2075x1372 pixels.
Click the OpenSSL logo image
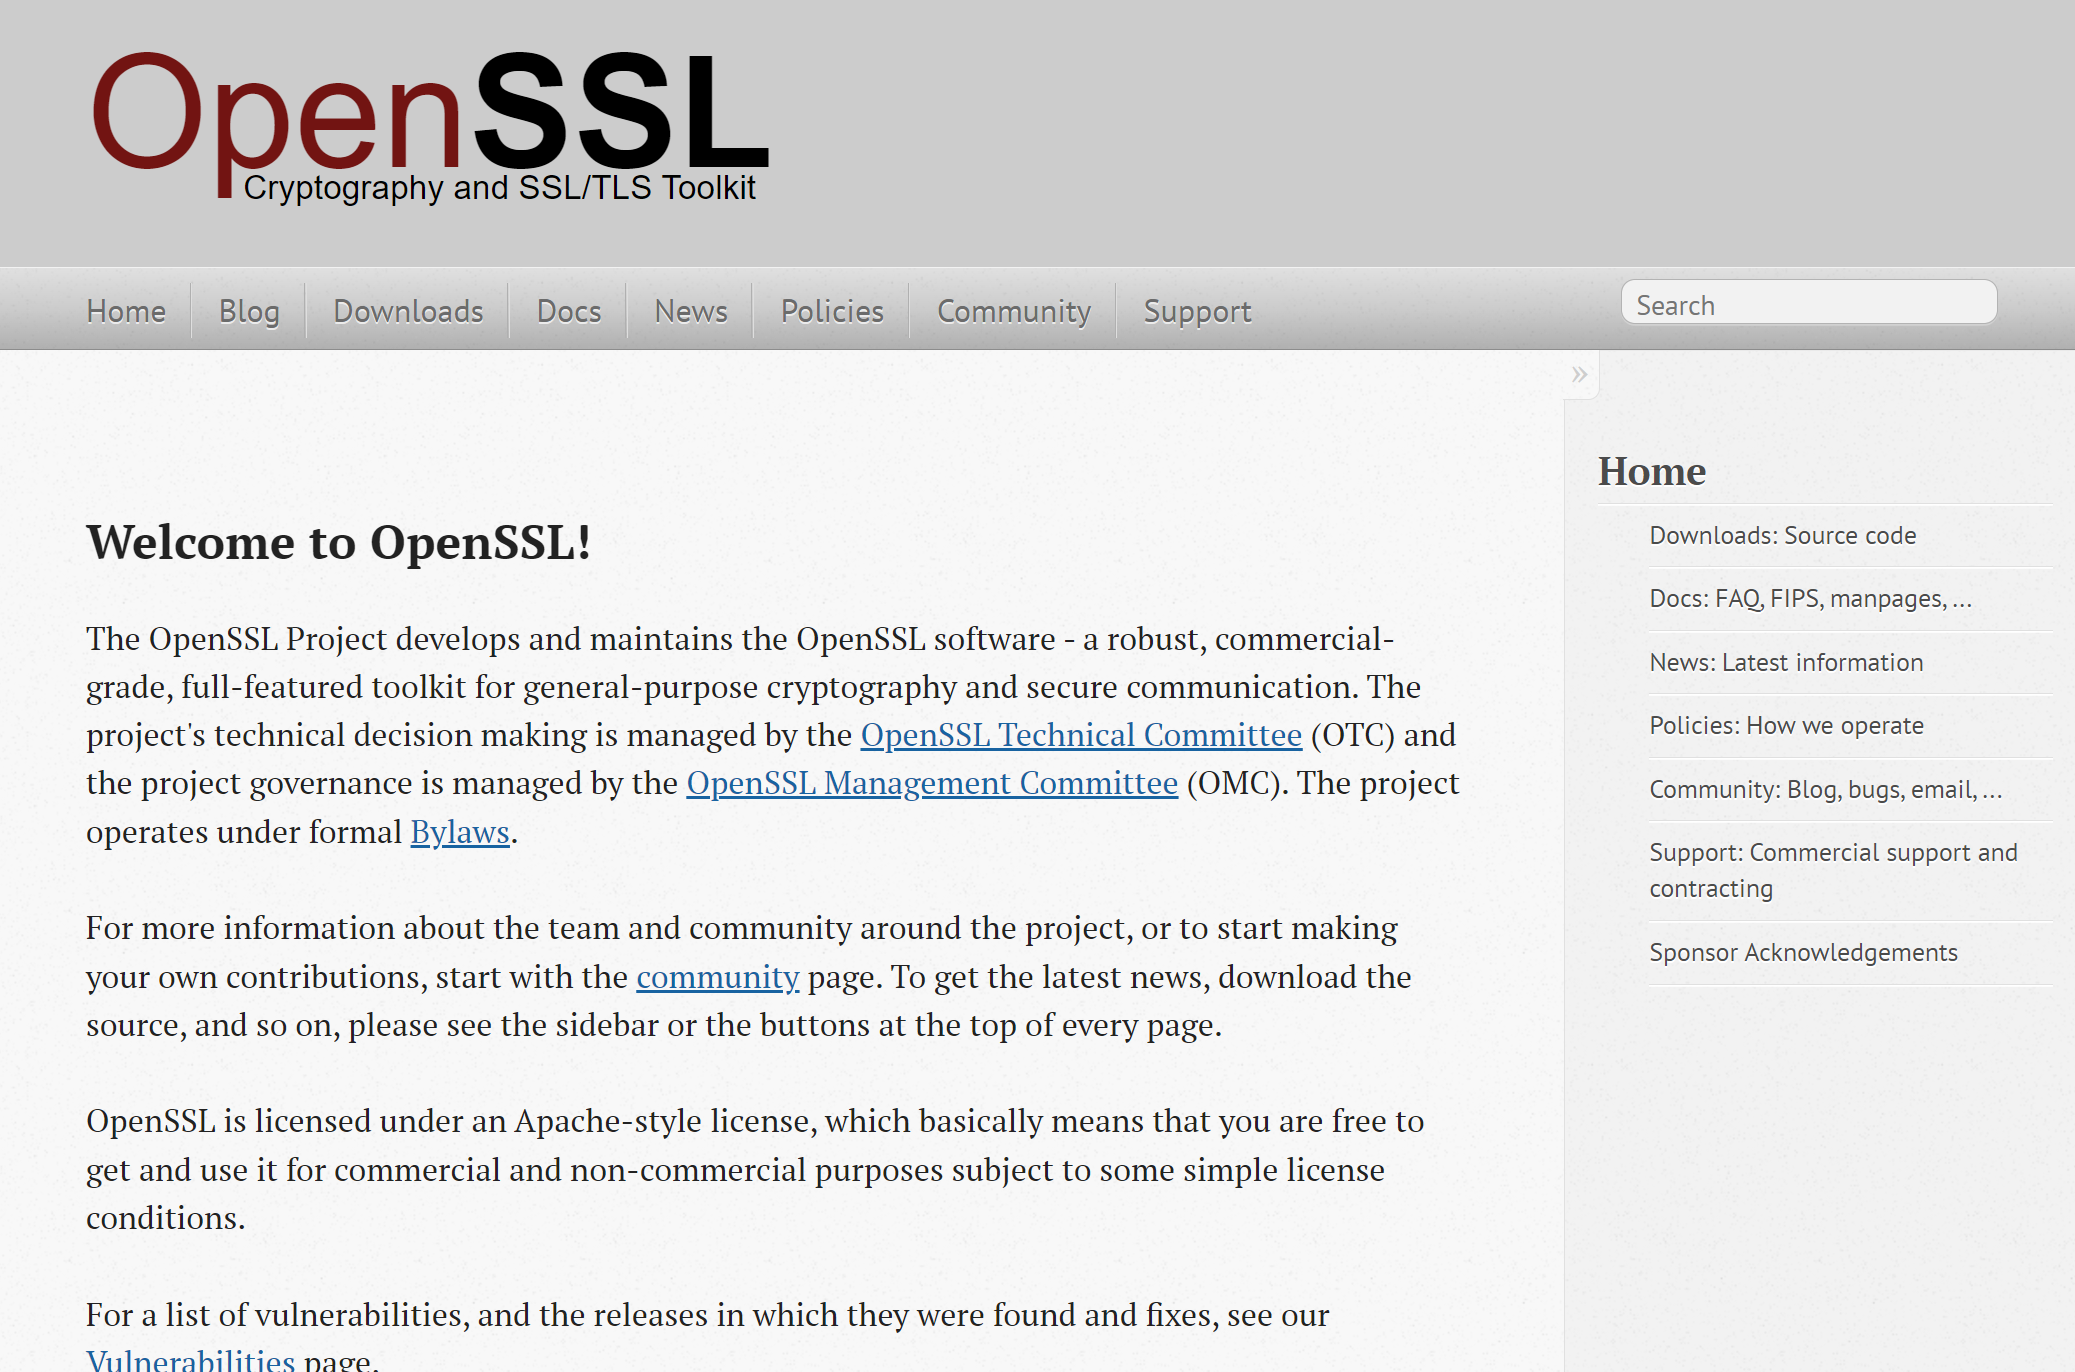pos(430,125)
